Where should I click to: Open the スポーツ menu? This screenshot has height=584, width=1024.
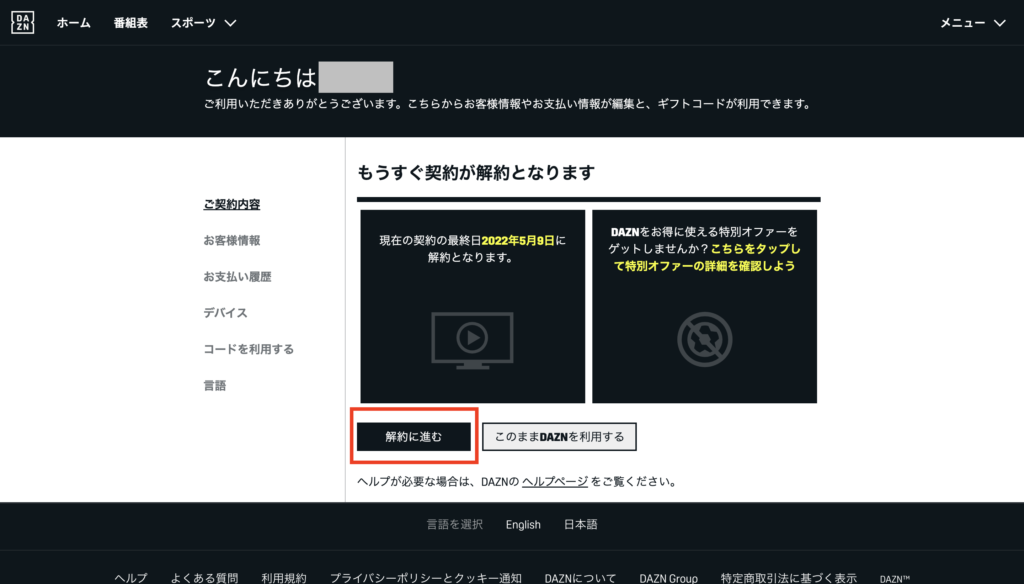coord(193,23)
